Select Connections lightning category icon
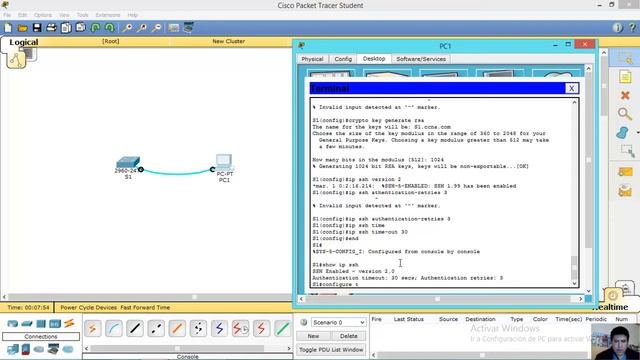The image size is (640, 360). tap(69, 324)
